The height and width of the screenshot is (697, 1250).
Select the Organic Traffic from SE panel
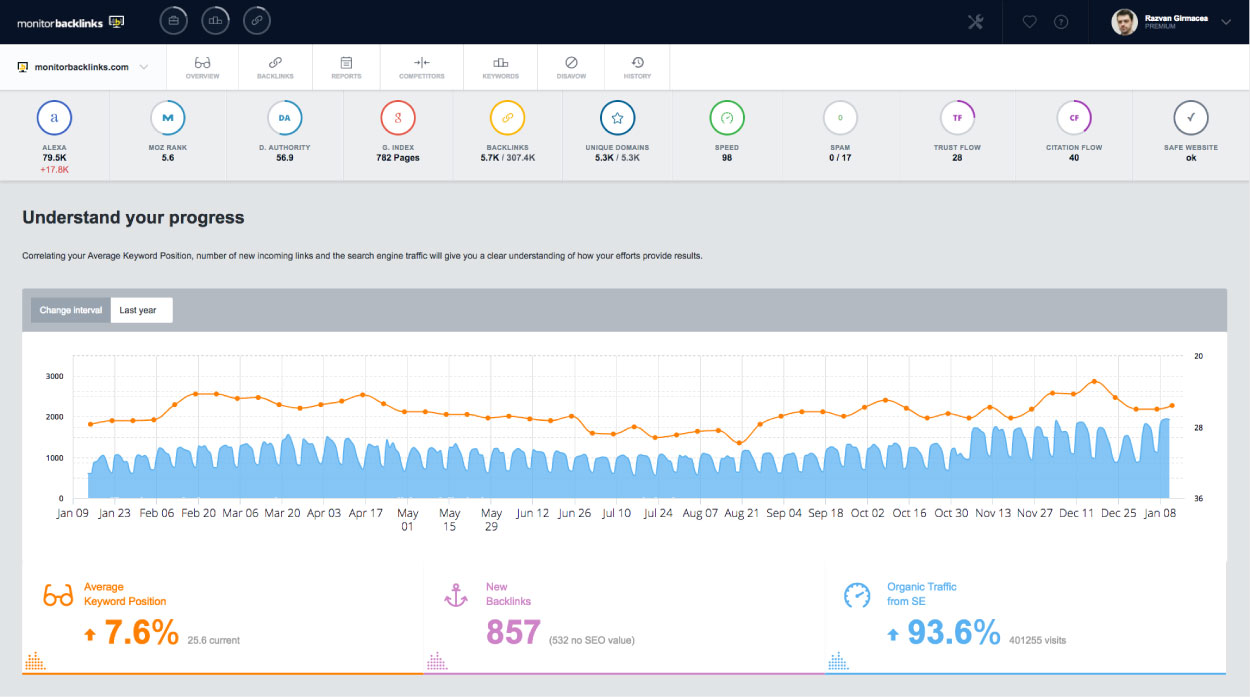click(1026, 617)
